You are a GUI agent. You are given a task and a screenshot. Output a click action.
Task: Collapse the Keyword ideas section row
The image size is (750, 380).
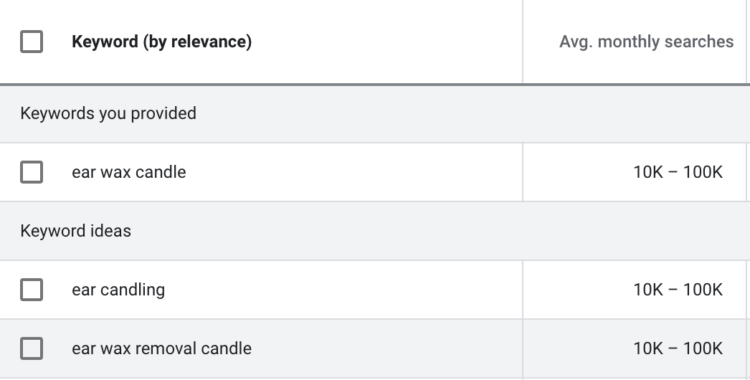coord(76,231)
